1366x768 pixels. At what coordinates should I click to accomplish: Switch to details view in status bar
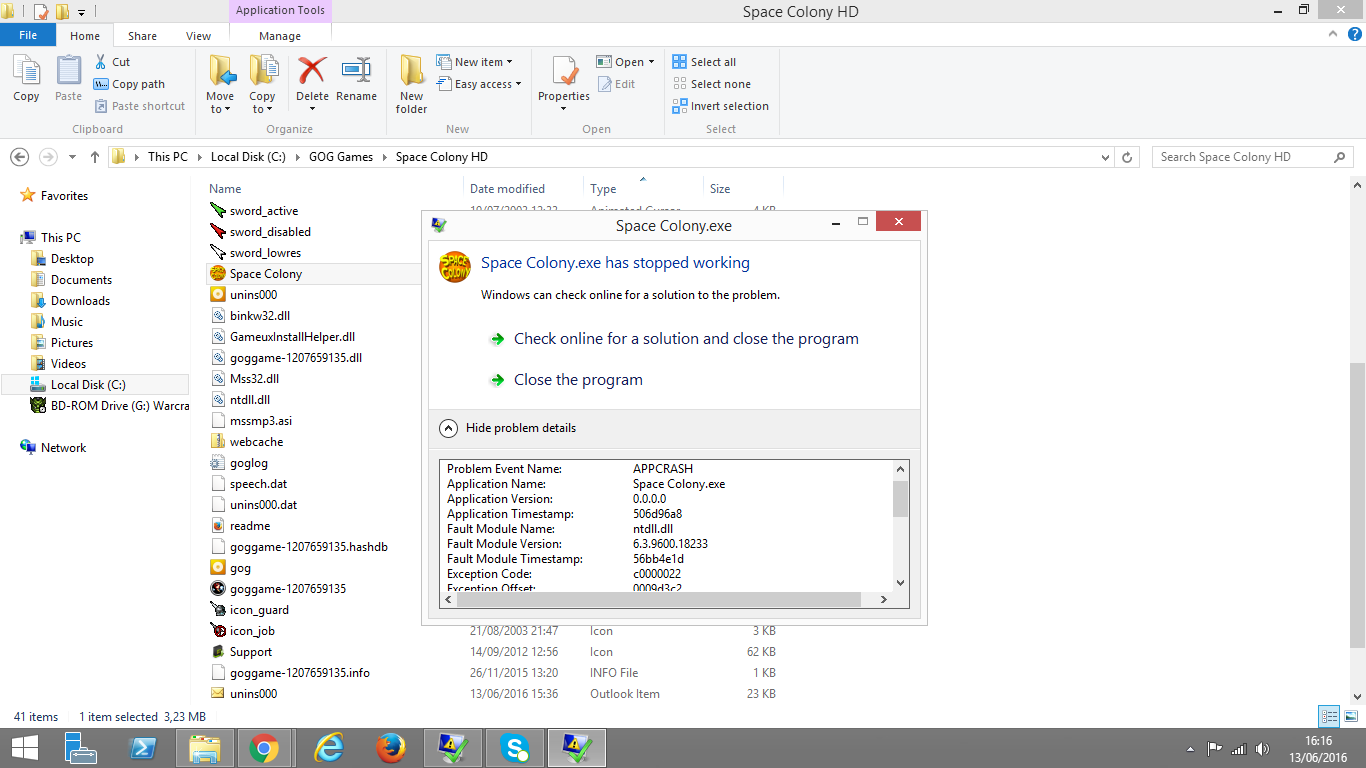[1329, 716]
